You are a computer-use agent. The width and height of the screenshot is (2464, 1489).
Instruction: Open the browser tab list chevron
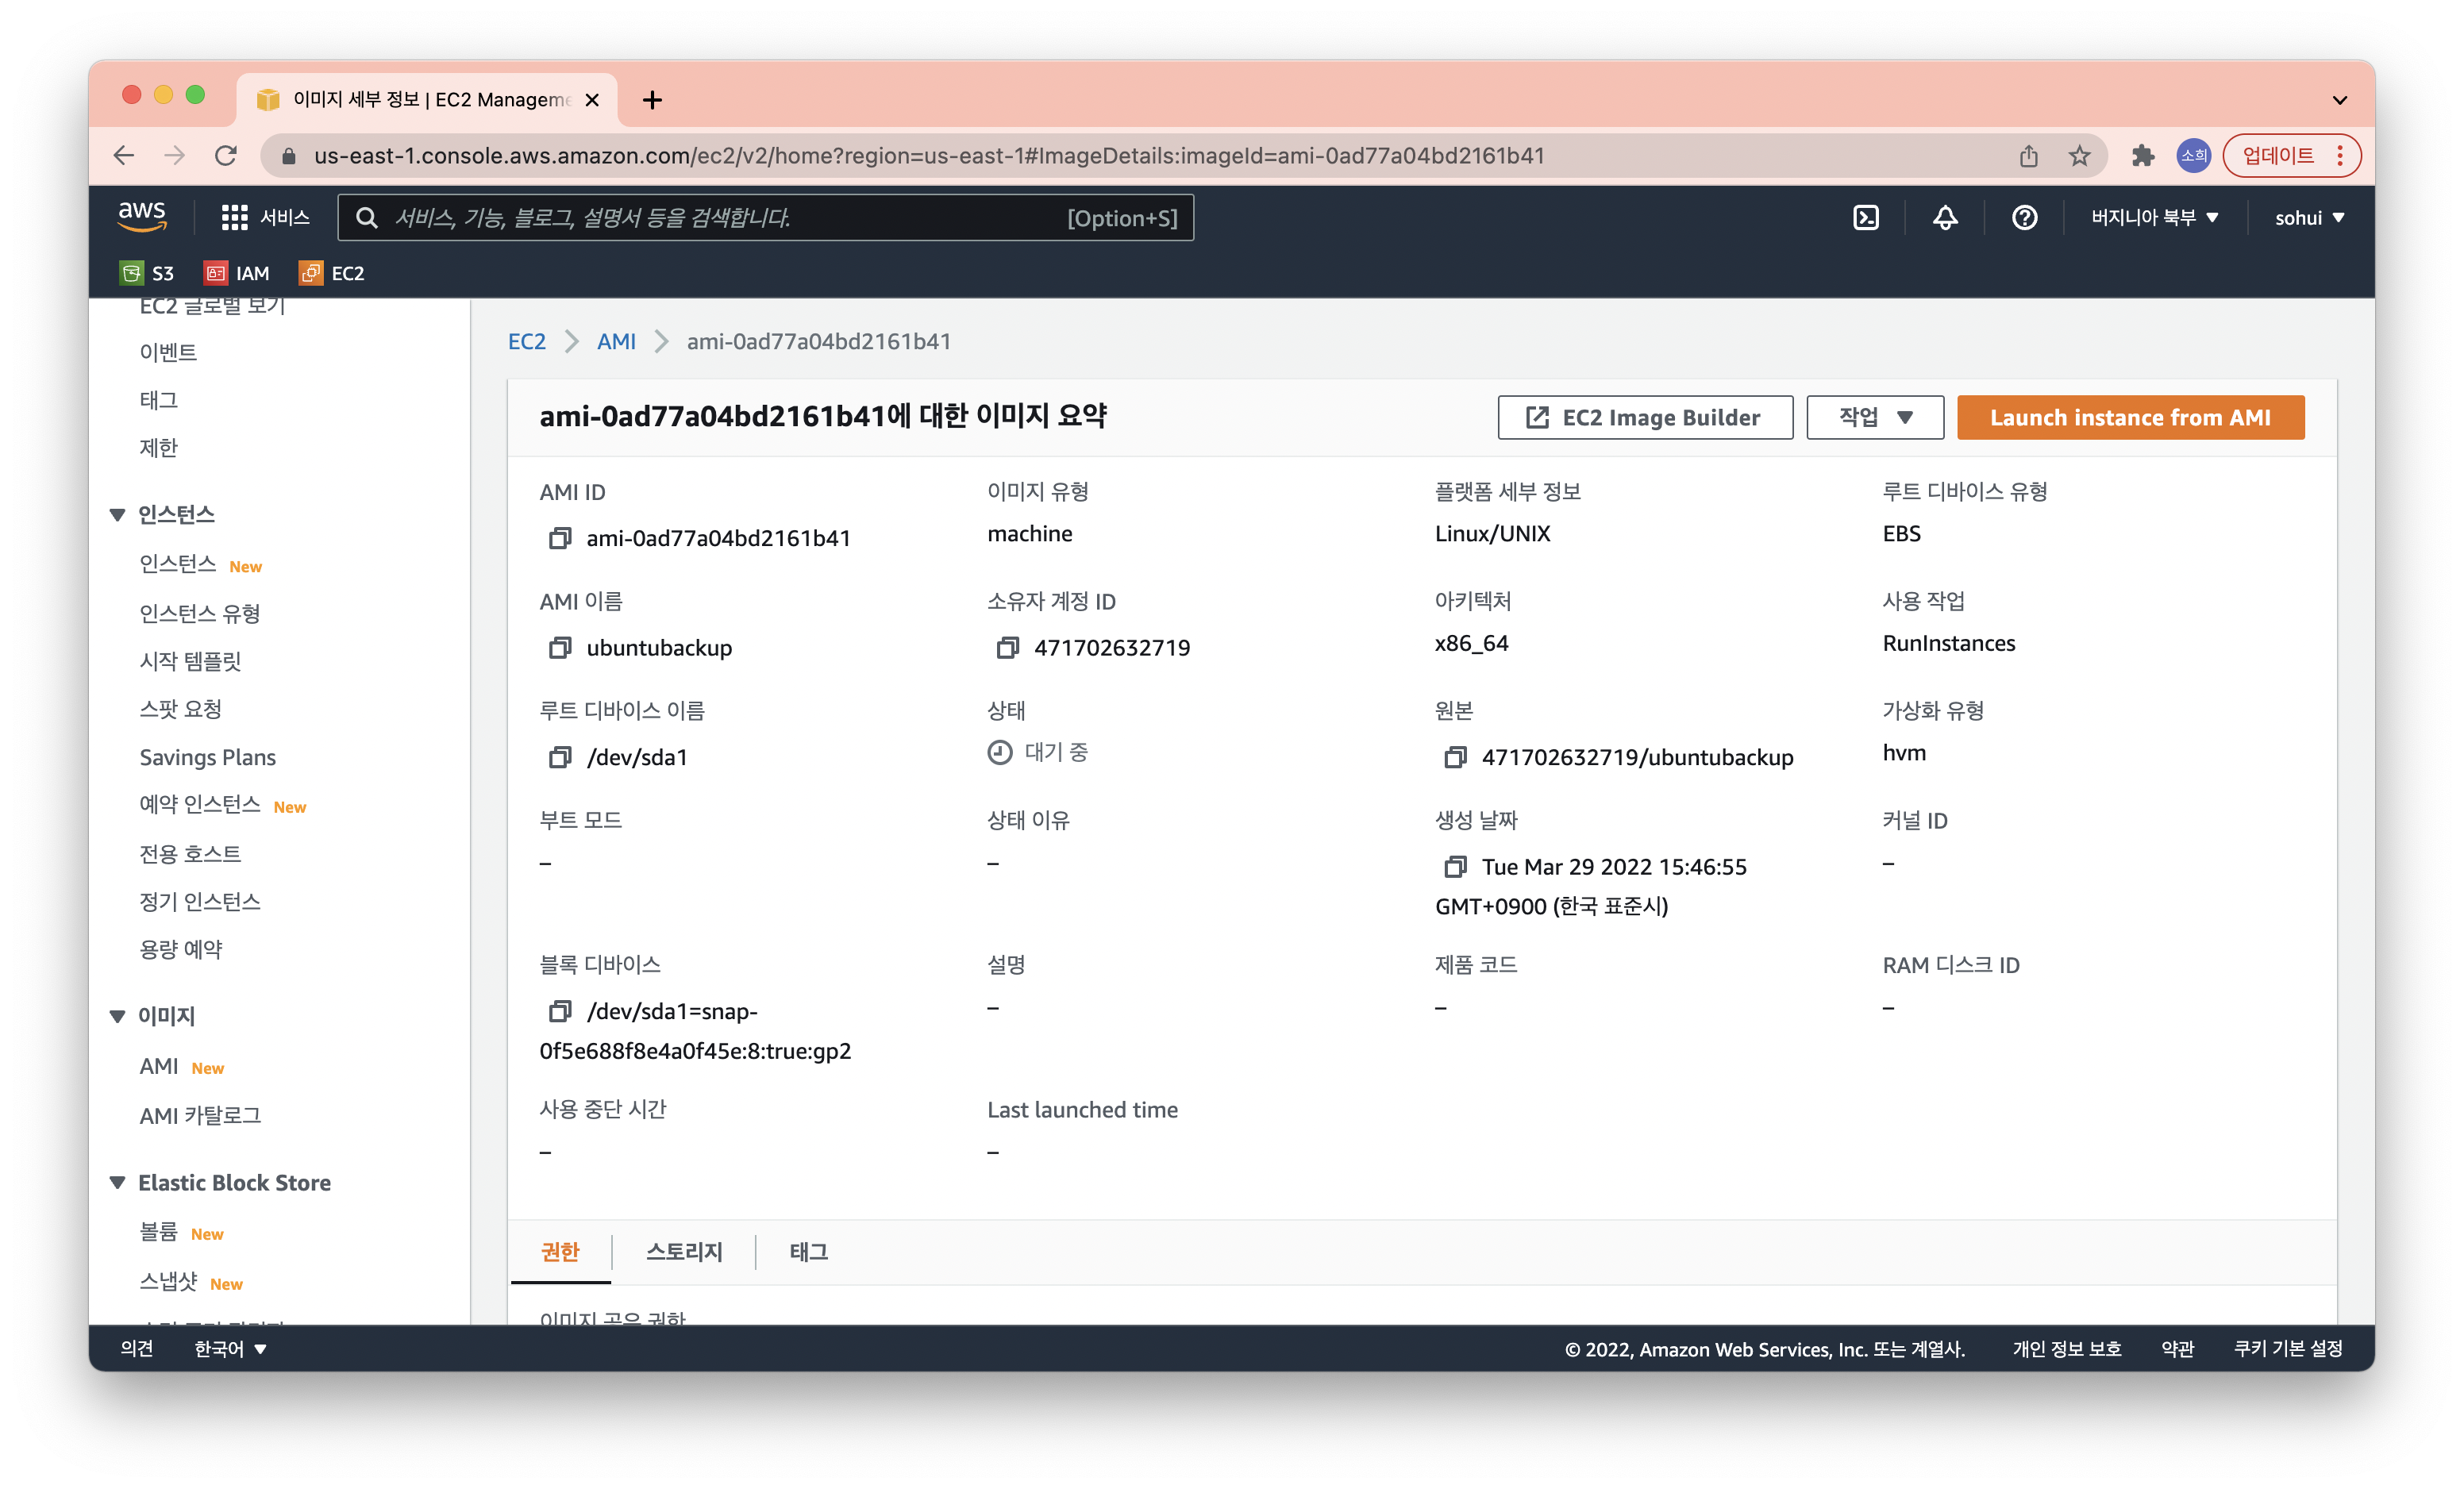2339,100
